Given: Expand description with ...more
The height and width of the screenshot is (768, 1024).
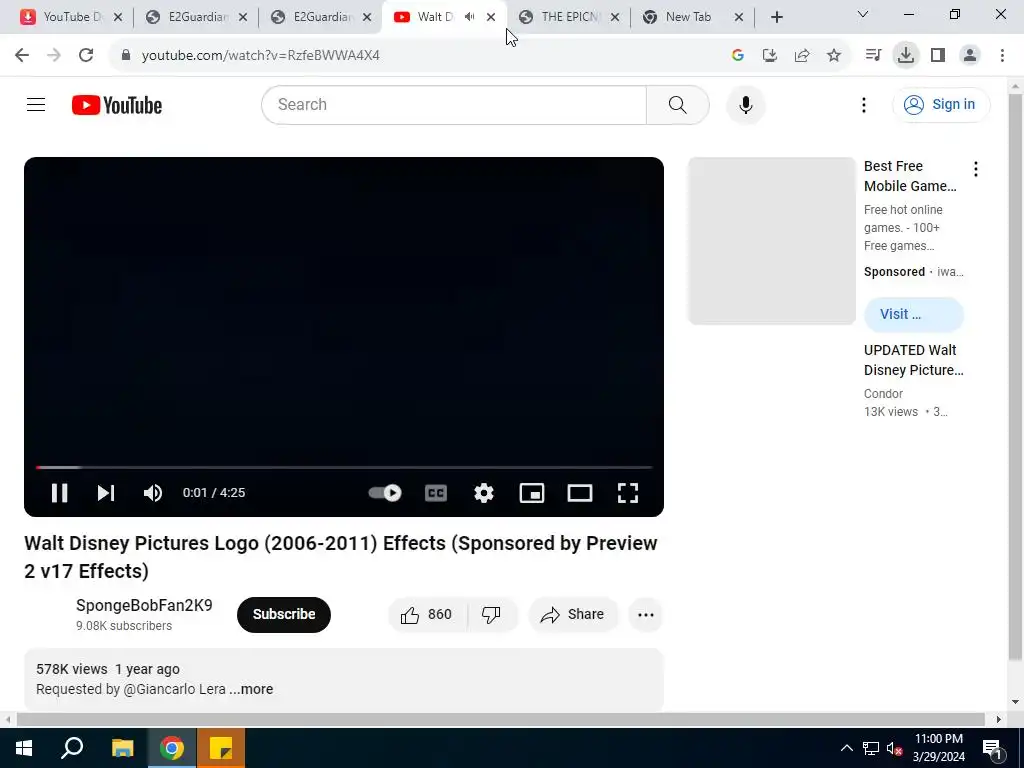Looking at the screenshot, I should (251, 689).
